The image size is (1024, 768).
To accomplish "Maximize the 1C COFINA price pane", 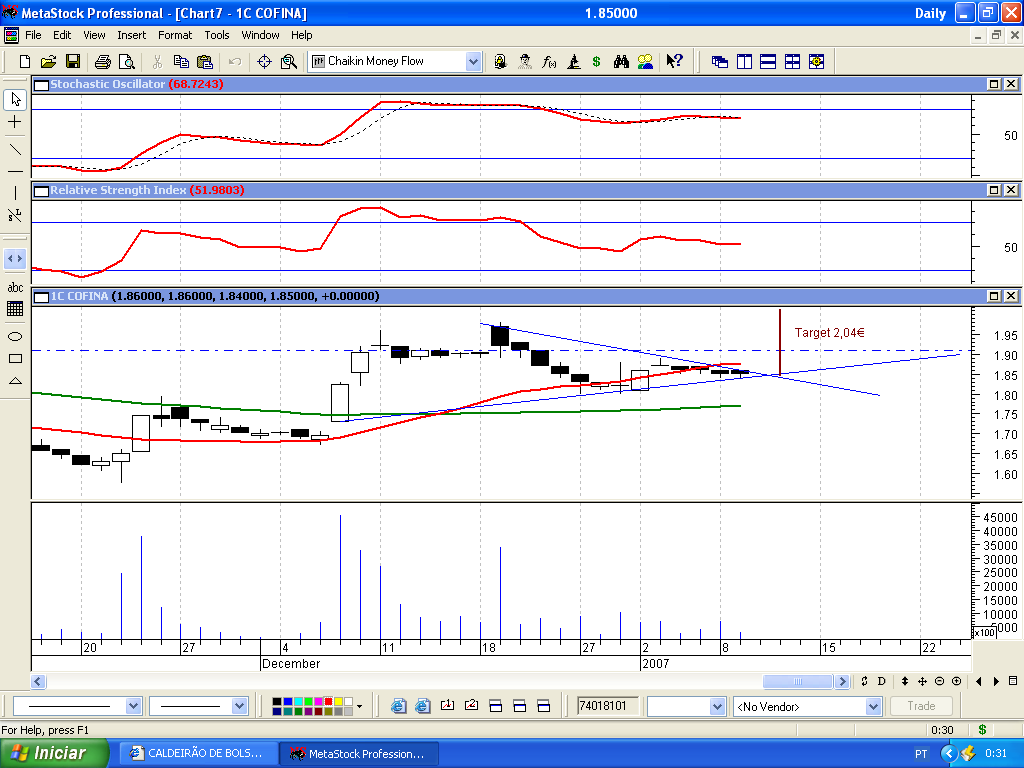I will coord(994,296).
